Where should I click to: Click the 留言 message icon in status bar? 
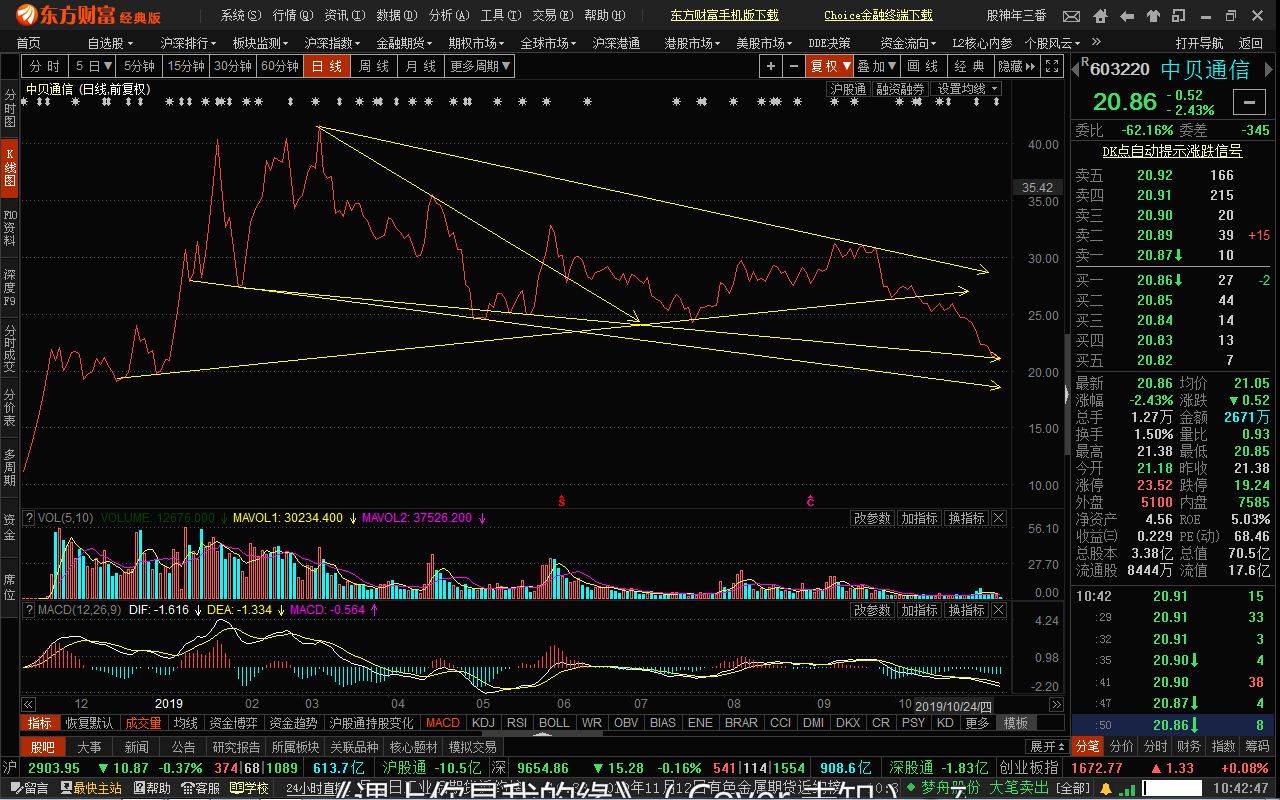coord(31,788)
